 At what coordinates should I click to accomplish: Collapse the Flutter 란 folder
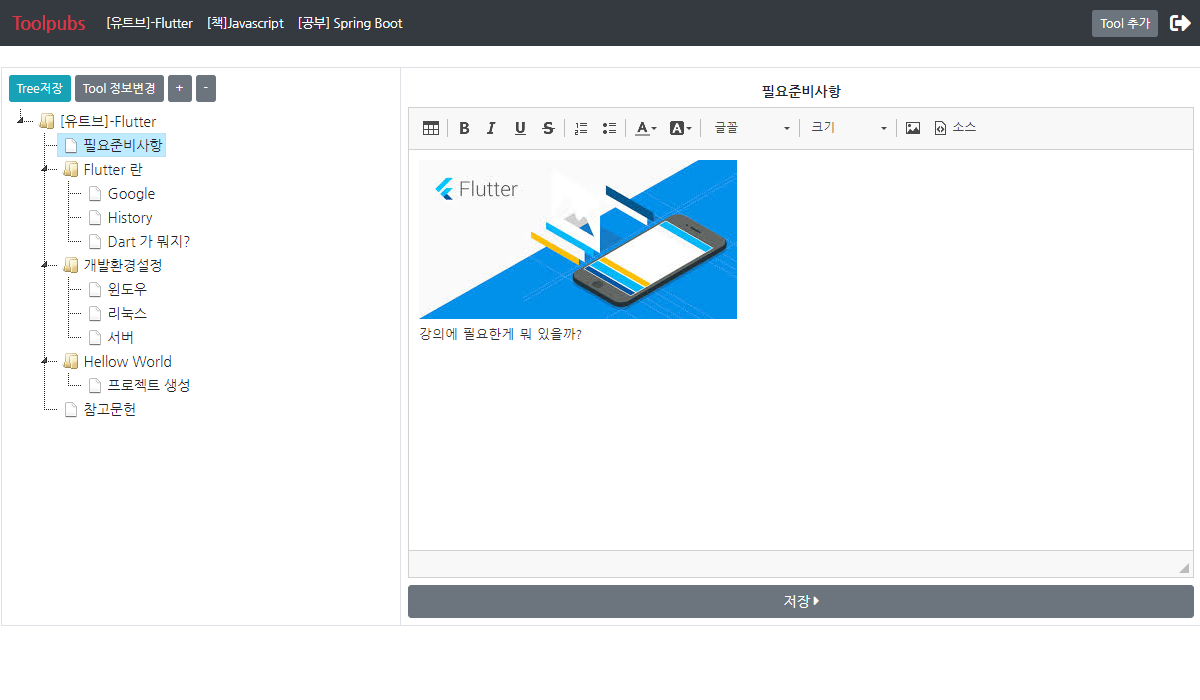coord(45,170)
